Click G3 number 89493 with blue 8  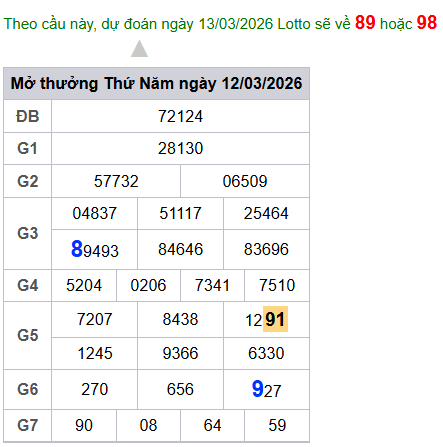(95, 249)
